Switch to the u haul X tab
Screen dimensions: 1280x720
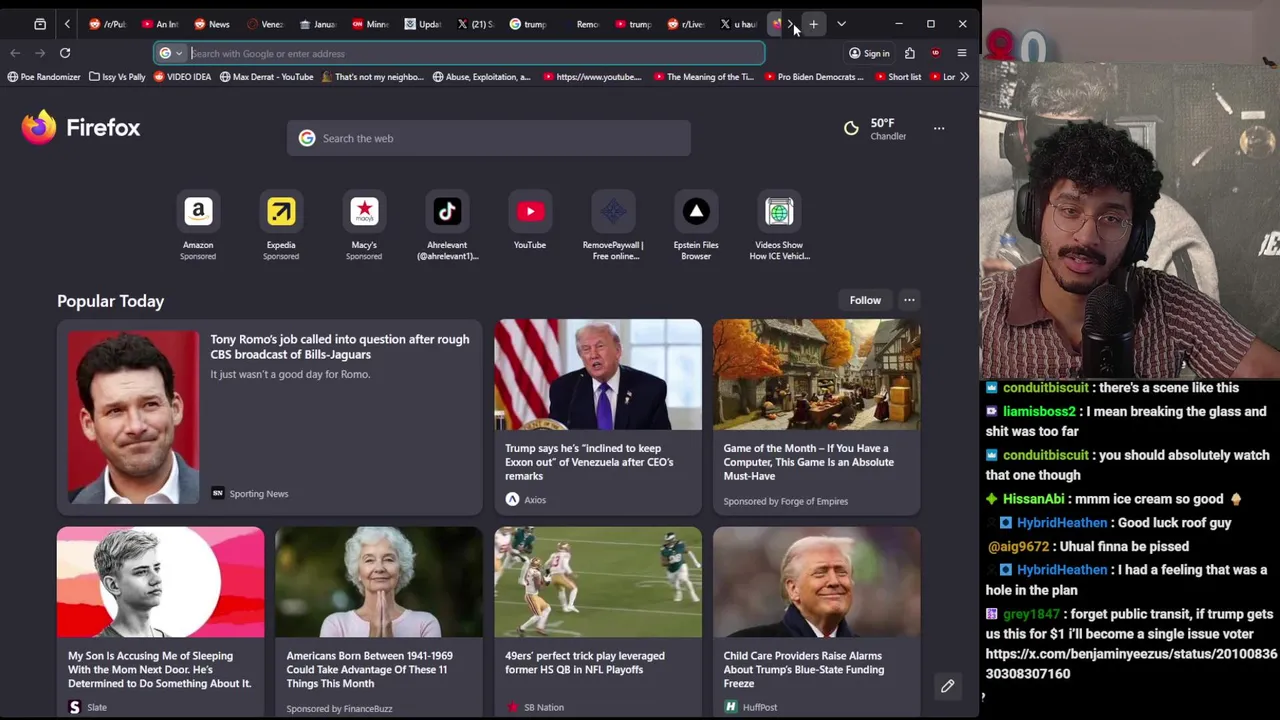click(738, 24)
